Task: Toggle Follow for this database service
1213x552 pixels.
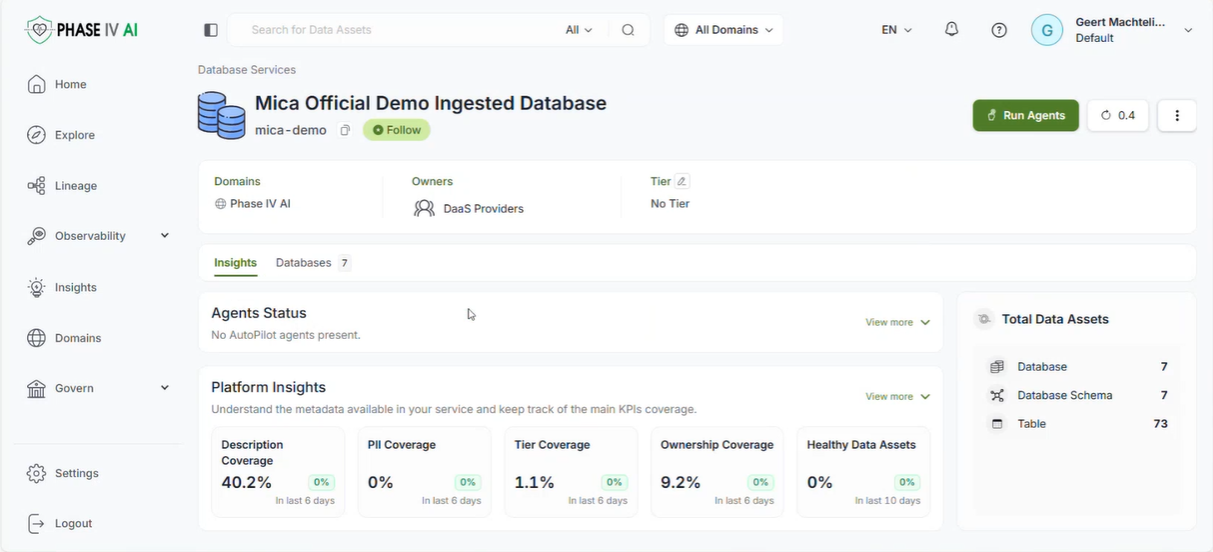Action: 397,130
